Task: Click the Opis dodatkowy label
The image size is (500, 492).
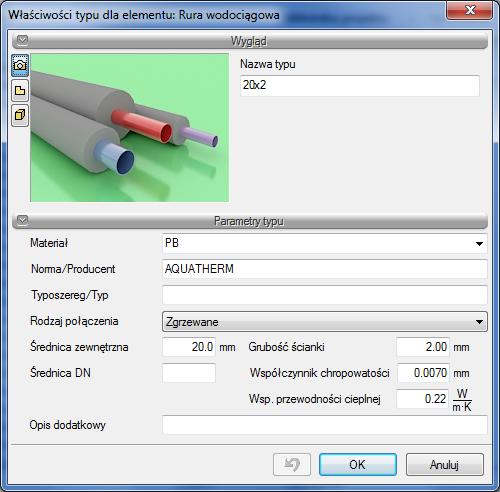Action: click(x=68, y=425)
